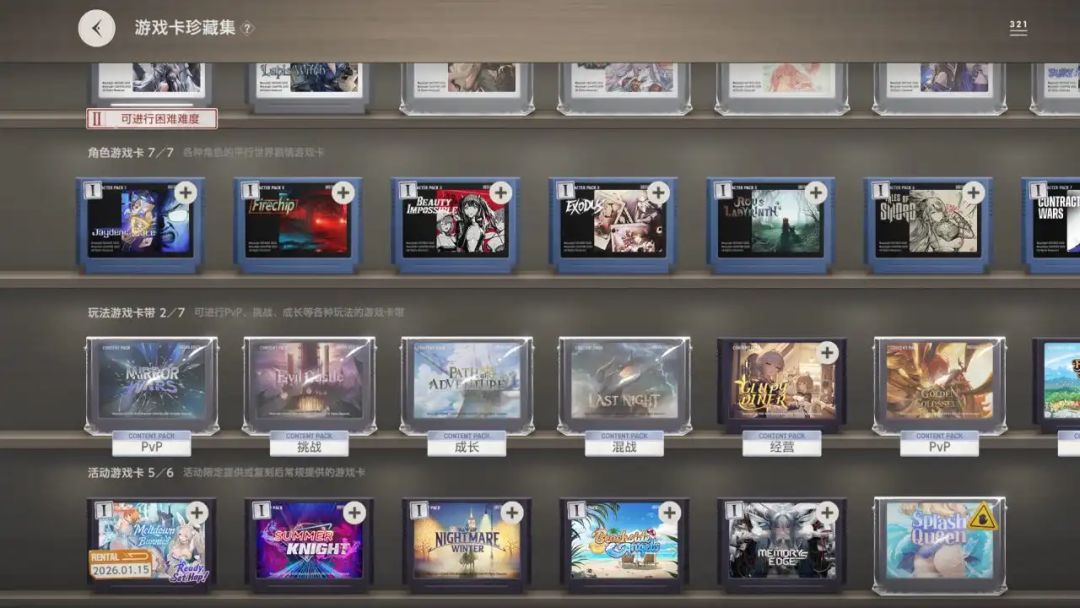Tap plus icon on Summer Knight card

coord(354,512)
